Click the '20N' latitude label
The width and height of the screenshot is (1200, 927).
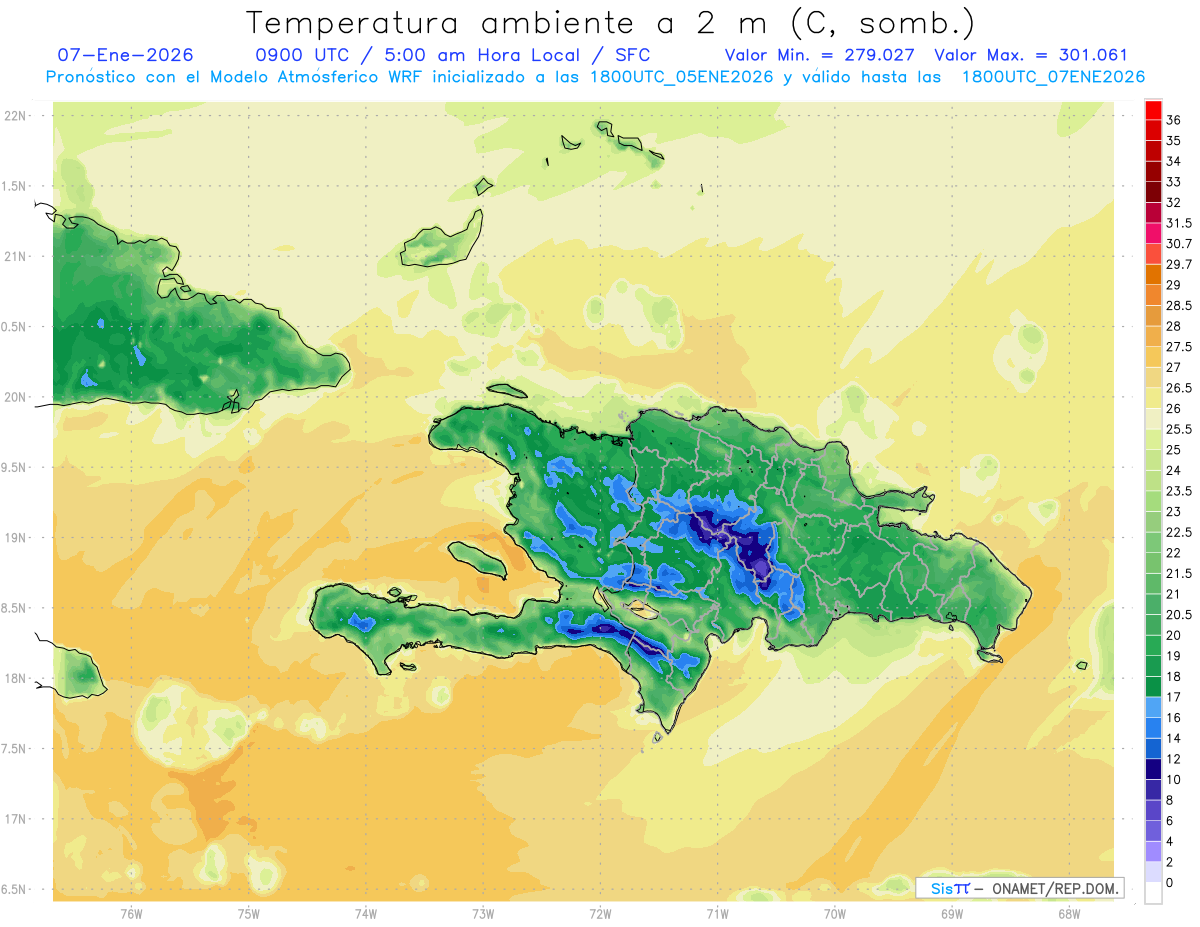pyautogui.click(x=15, y=397)
